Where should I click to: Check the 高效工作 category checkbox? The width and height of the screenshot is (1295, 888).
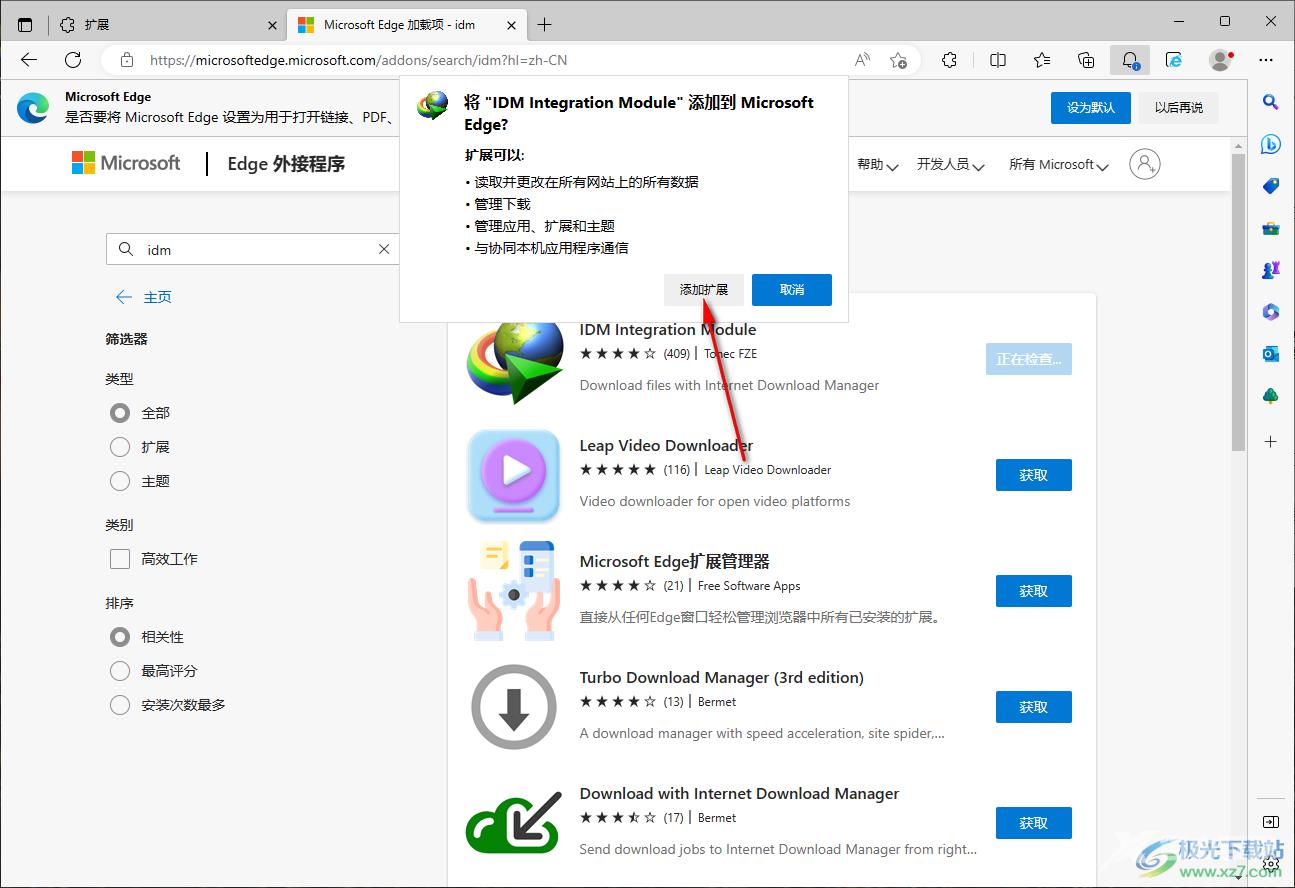(120, 559)
